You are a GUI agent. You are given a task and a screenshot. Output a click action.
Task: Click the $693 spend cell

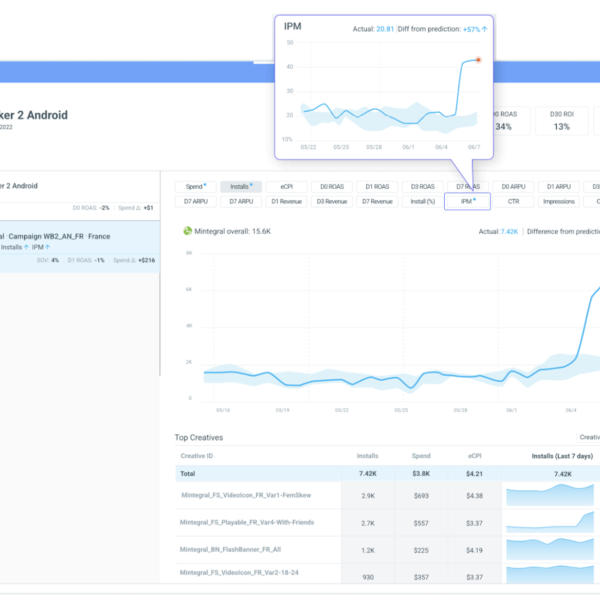click(421, 496)
